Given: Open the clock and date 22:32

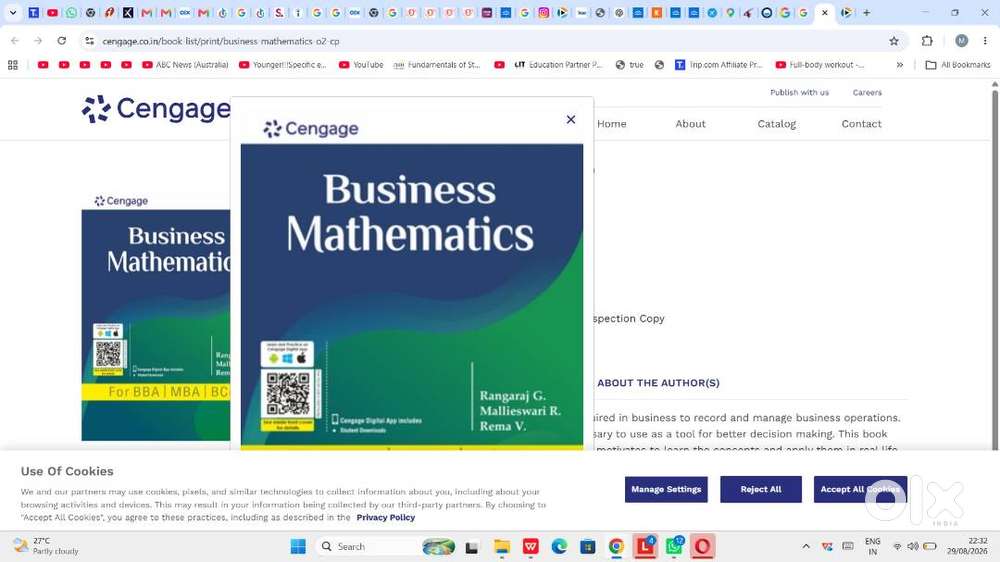Looking at the screenshot, I should (x=968, y=546).
